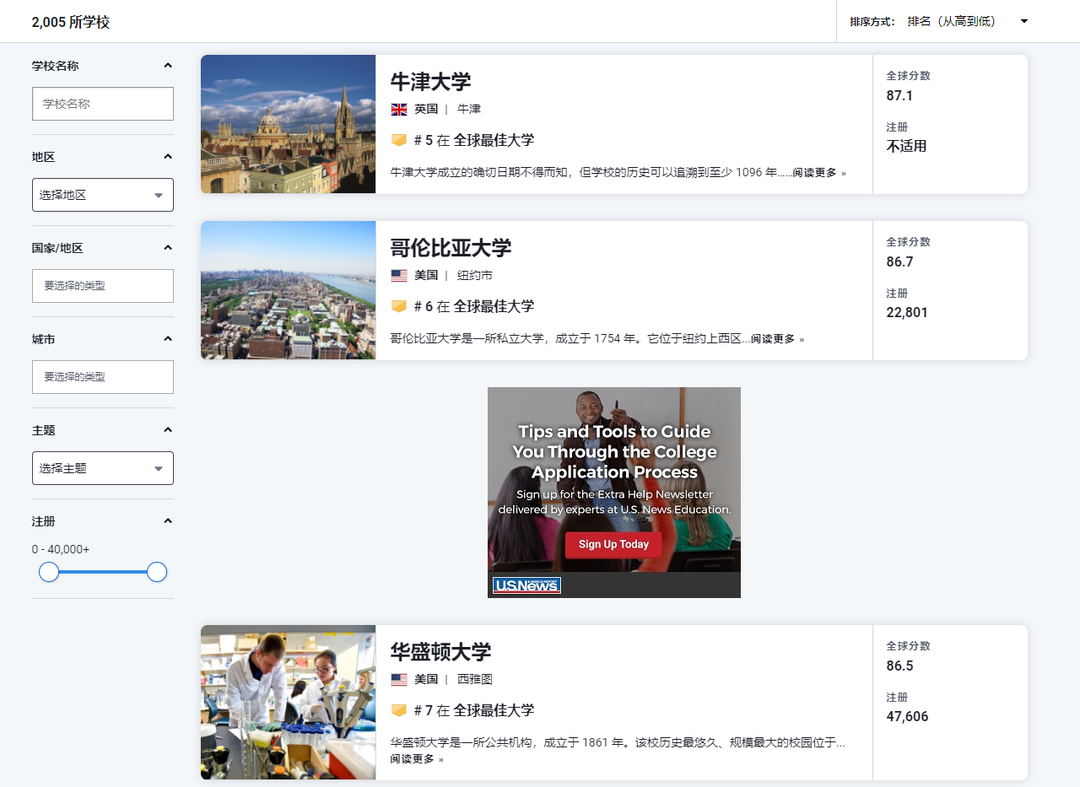Click the global score 86.7

pyautogui.click(x=900, y=262)
